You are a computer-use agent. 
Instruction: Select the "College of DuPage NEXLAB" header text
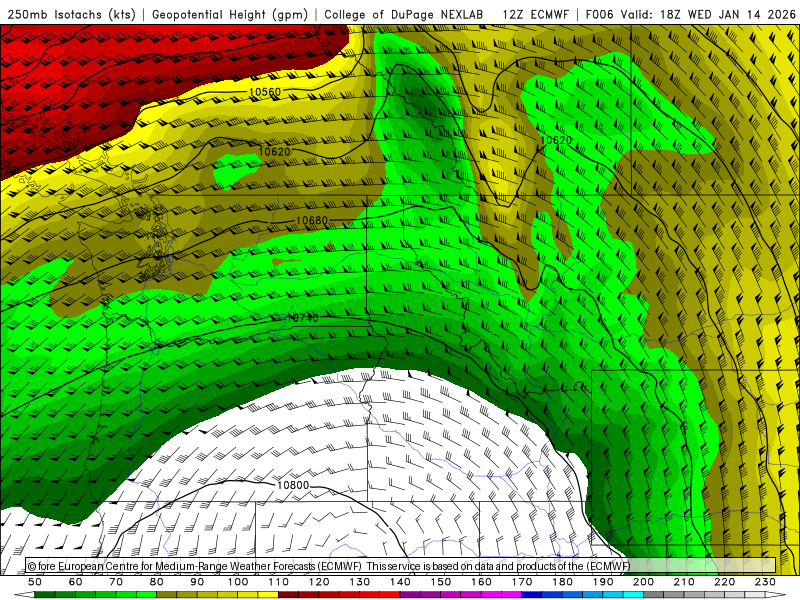404,15
